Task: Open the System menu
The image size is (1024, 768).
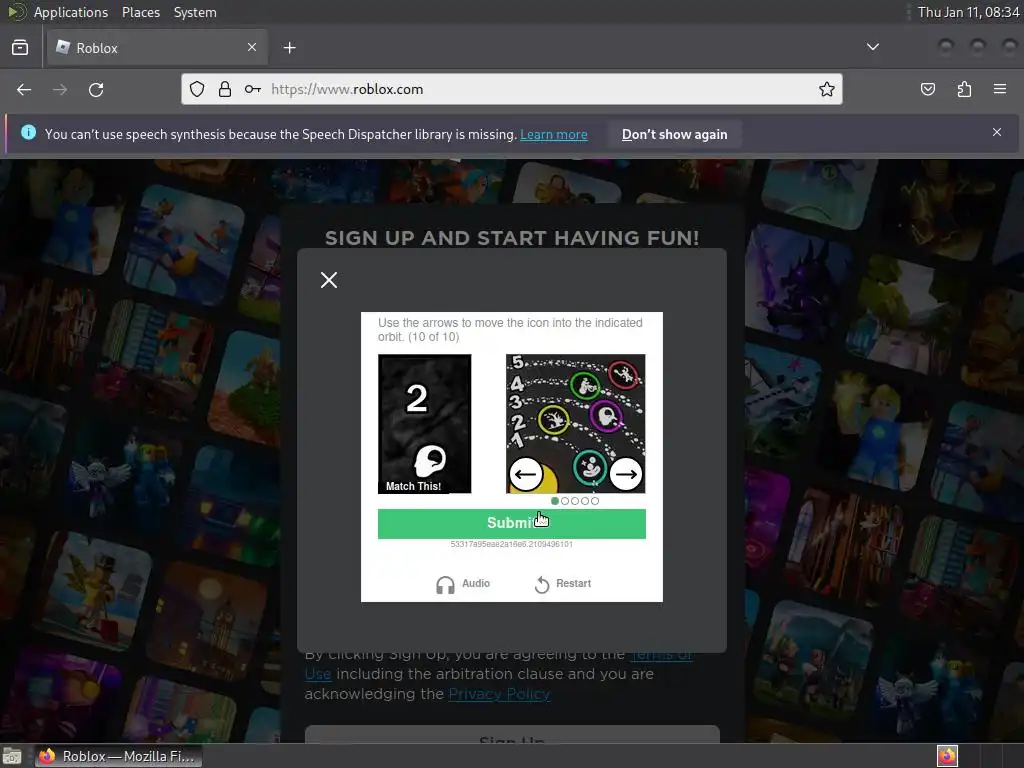Action: point(195,12)
